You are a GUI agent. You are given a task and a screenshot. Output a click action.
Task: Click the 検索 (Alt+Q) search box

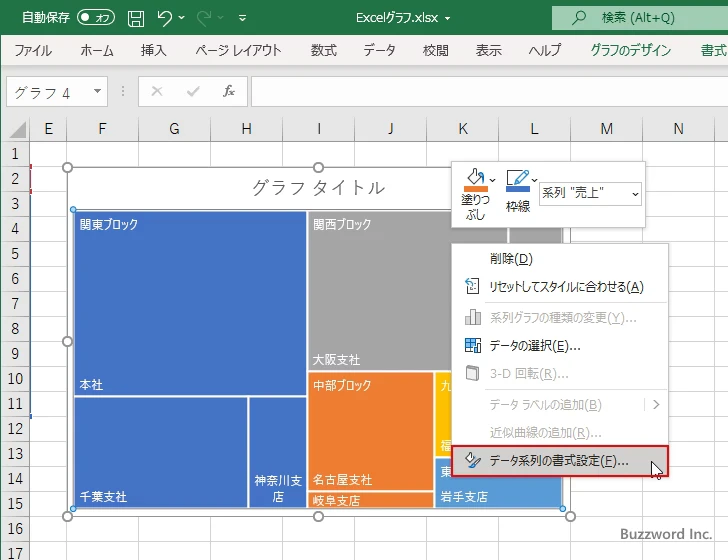click(x=640, y=18)
